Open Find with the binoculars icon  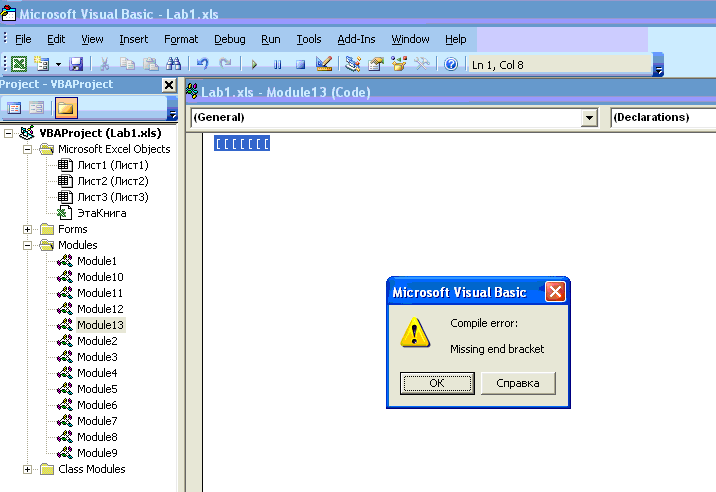click(174, 64)
